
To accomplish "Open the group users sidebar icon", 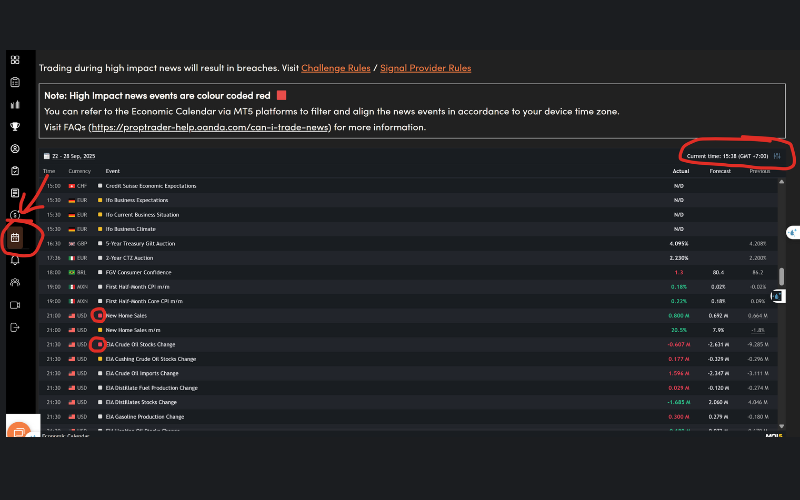I will (15, 282).
